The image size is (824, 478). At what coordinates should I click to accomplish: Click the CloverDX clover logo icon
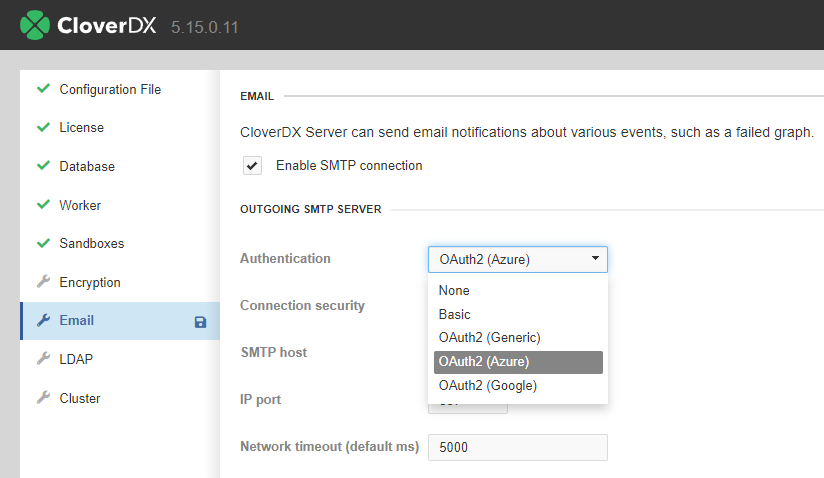coord(34,24)
